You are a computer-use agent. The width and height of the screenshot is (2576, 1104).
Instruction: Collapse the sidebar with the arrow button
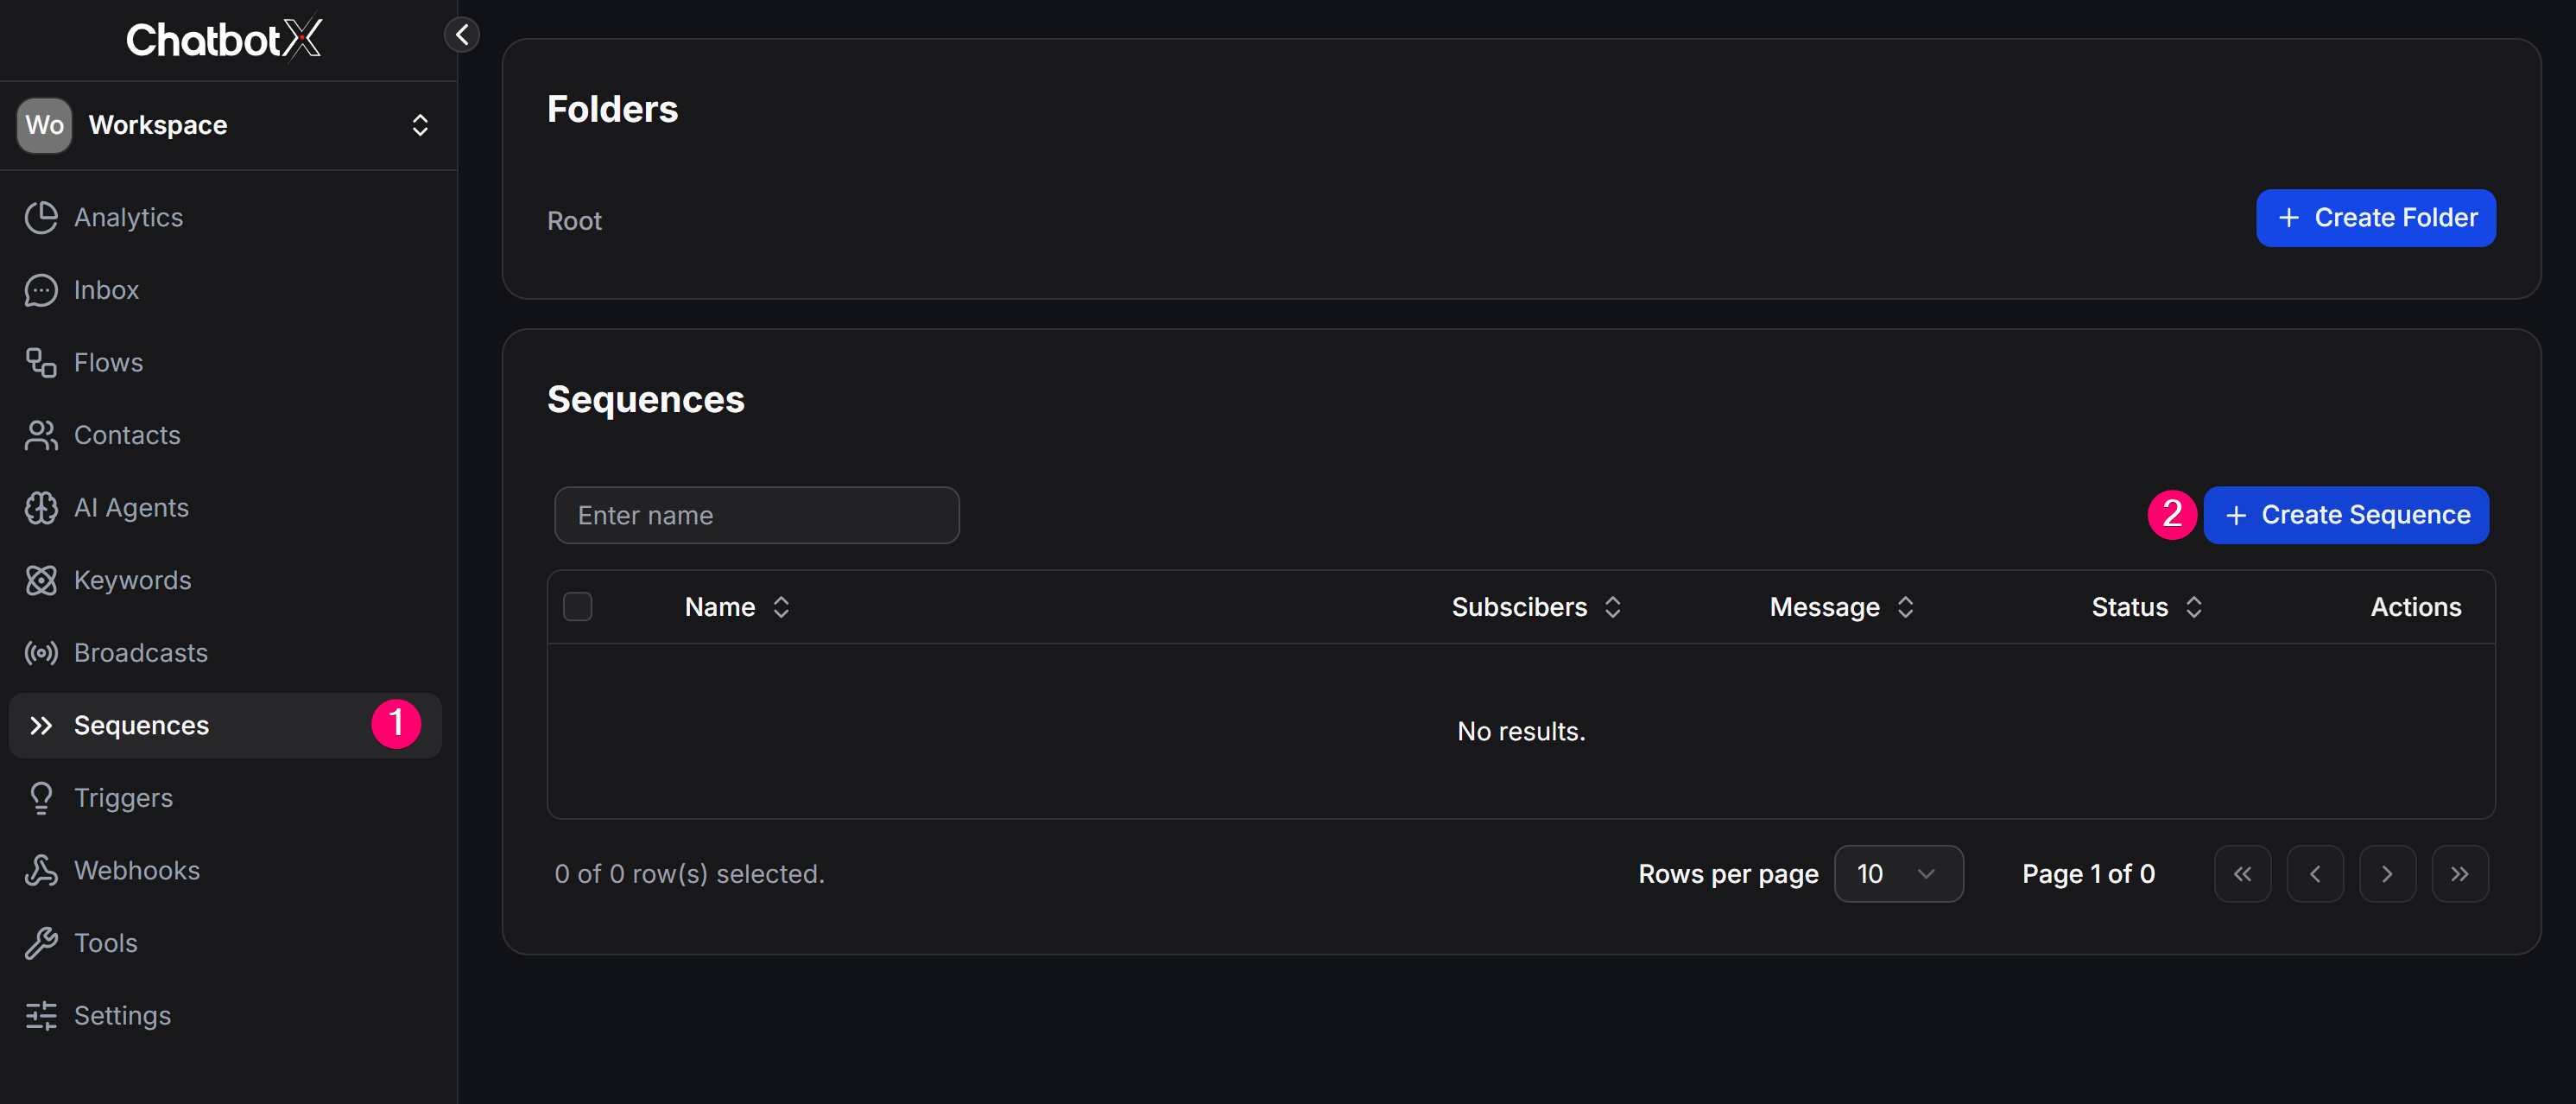[462, 35]
